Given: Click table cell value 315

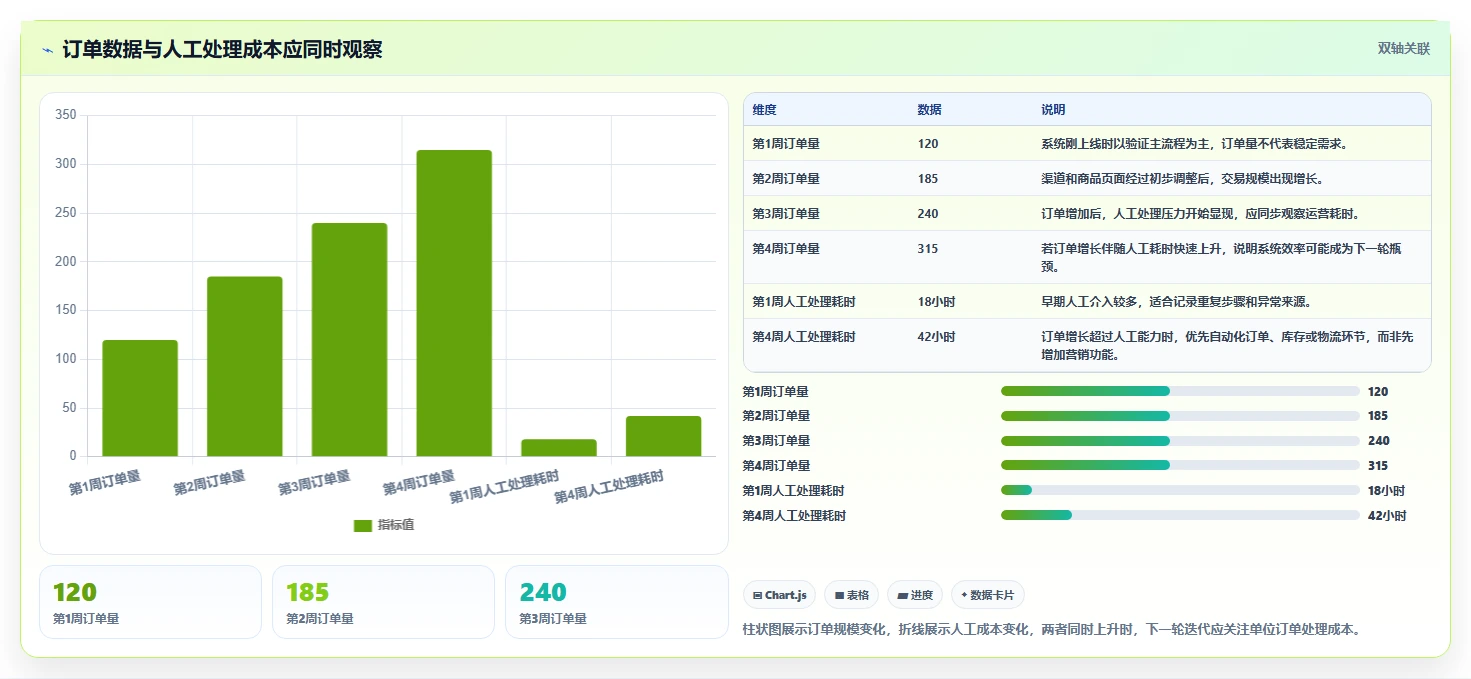Looking at the screenshot, I should [928, 249].
